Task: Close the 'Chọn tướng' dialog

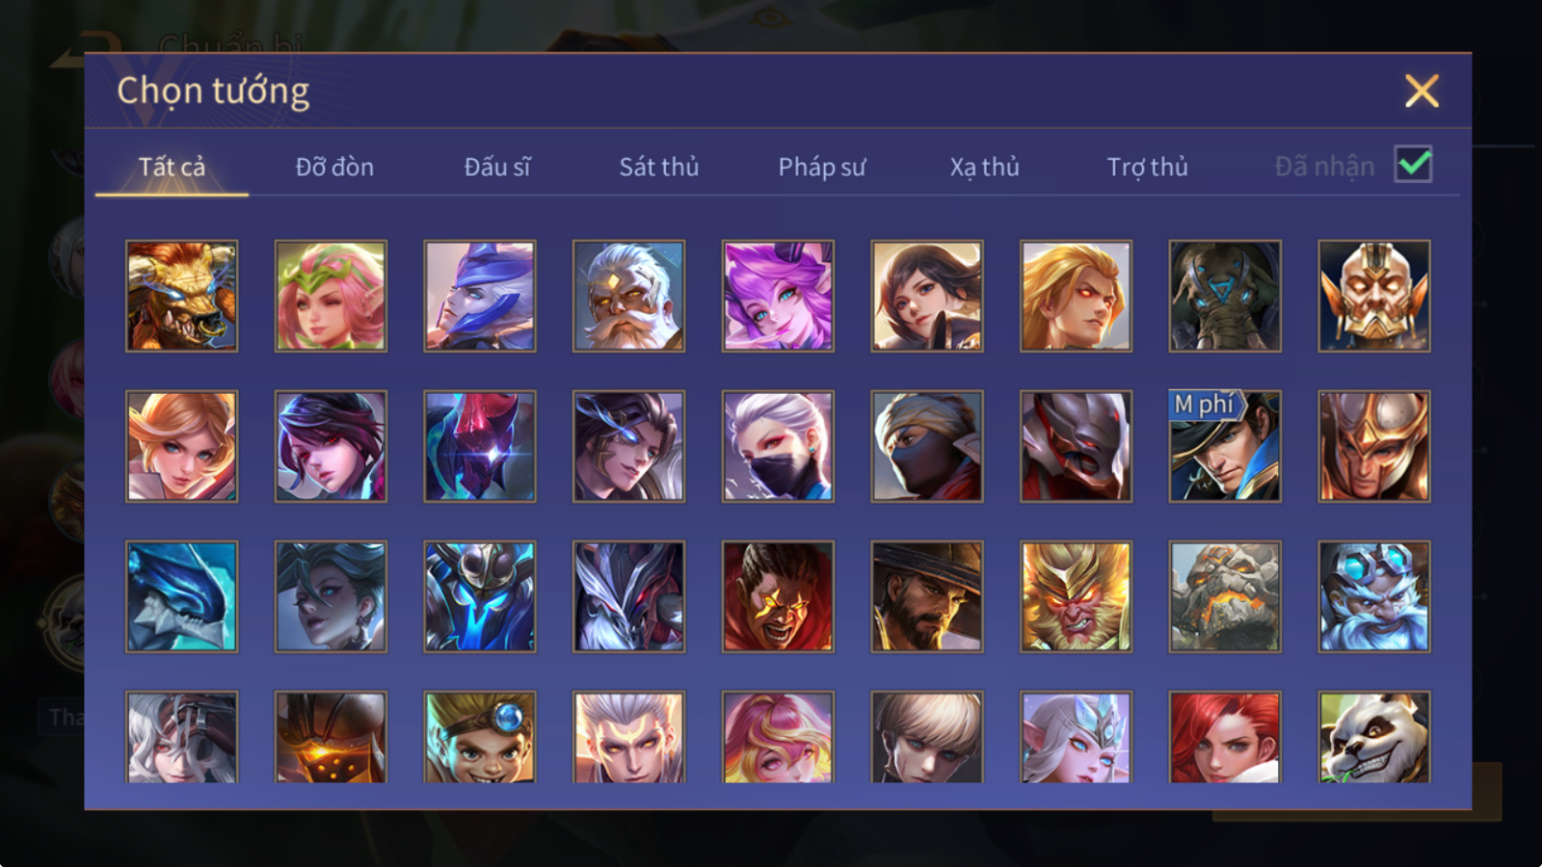Action: point(1421,91)
